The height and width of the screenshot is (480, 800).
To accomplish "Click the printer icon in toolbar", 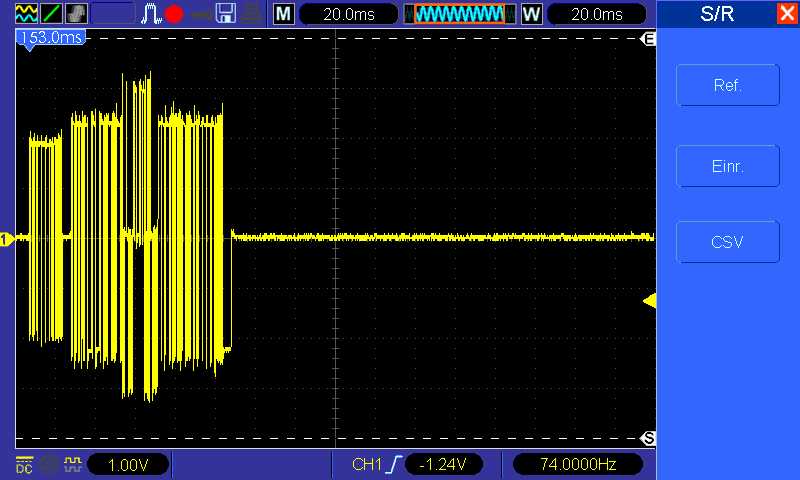I will 252,14.
